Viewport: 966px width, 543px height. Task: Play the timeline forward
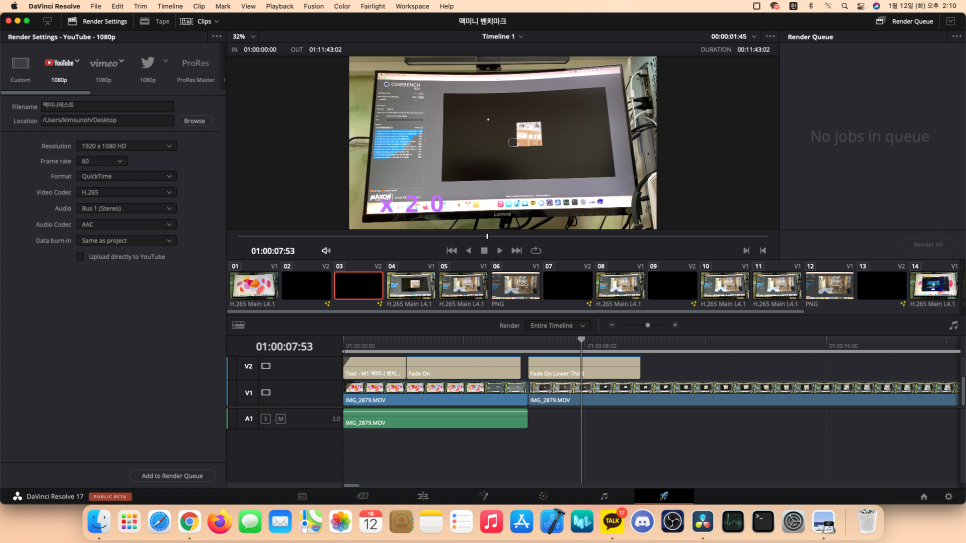point(500,251)
